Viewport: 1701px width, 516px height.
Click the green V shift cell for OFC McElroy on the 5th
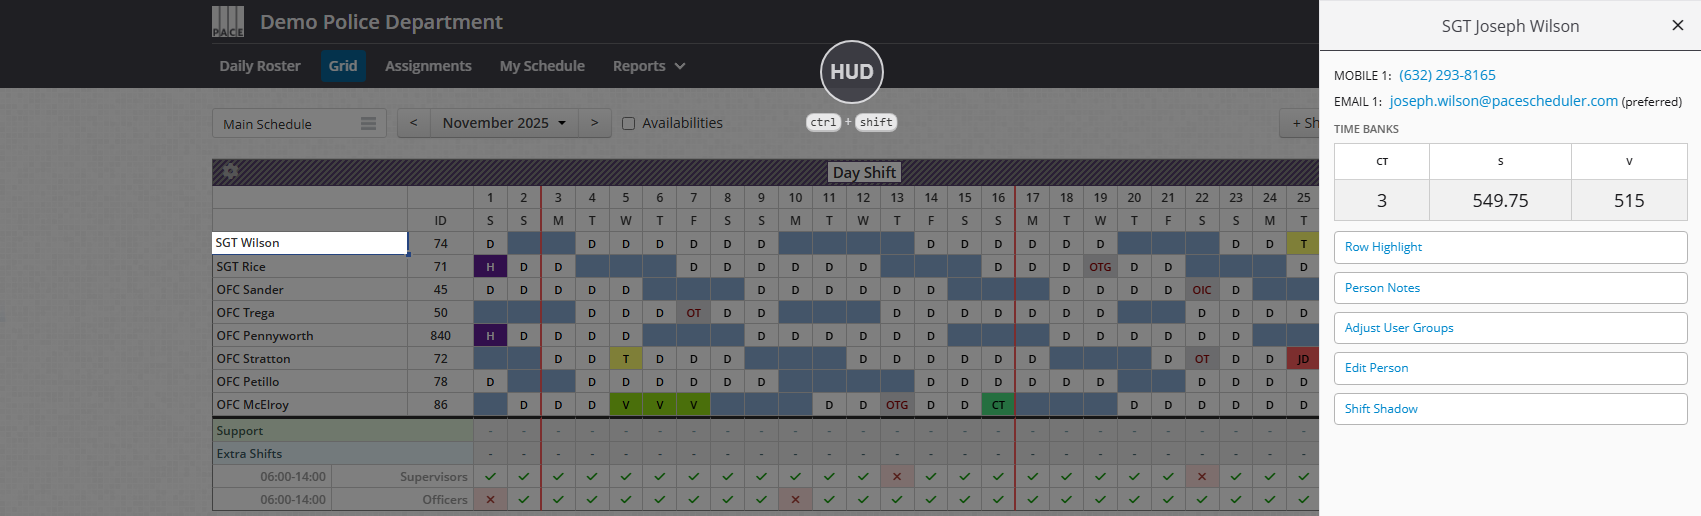point(626,405)
